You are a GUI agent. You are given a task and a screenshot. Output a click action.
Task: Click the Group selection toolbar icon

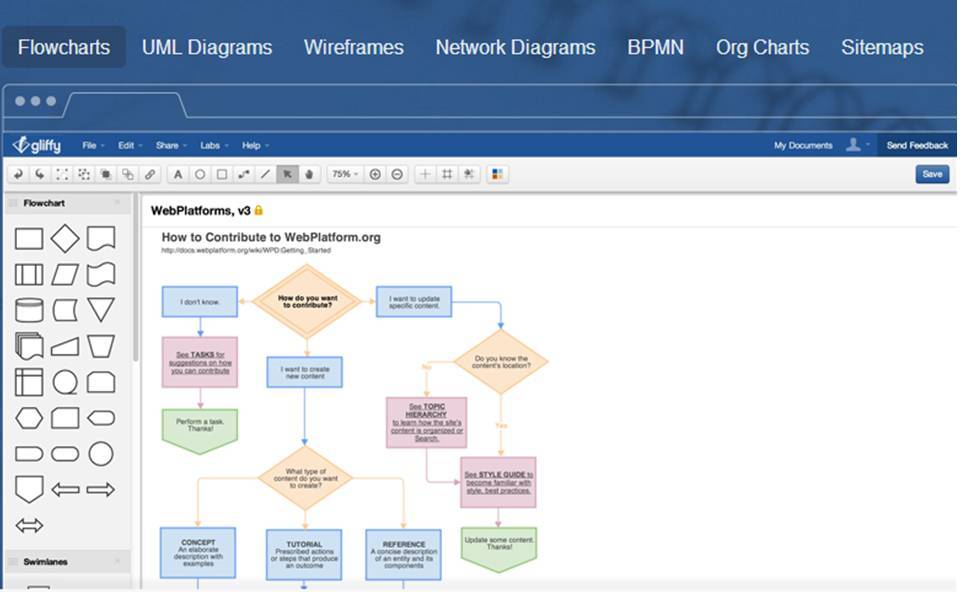(x=62, y=174)
